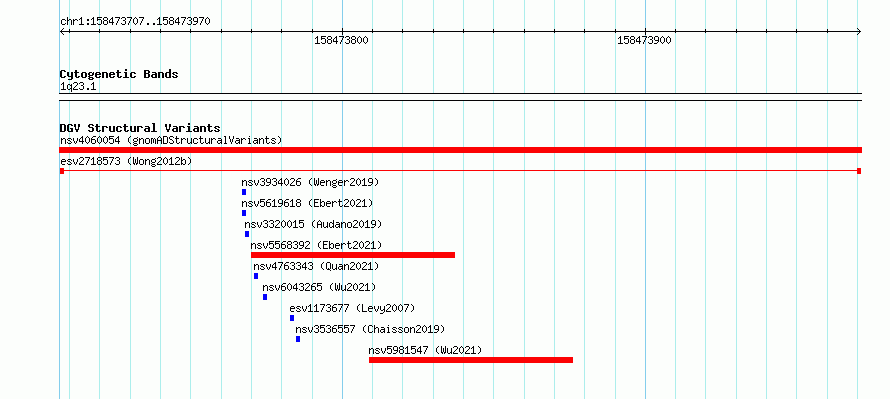The width and height of the screenshot is (890, 399).
Task: Select the 1q23.1 cytogenetic band label
Action: (x=78, y=86)
